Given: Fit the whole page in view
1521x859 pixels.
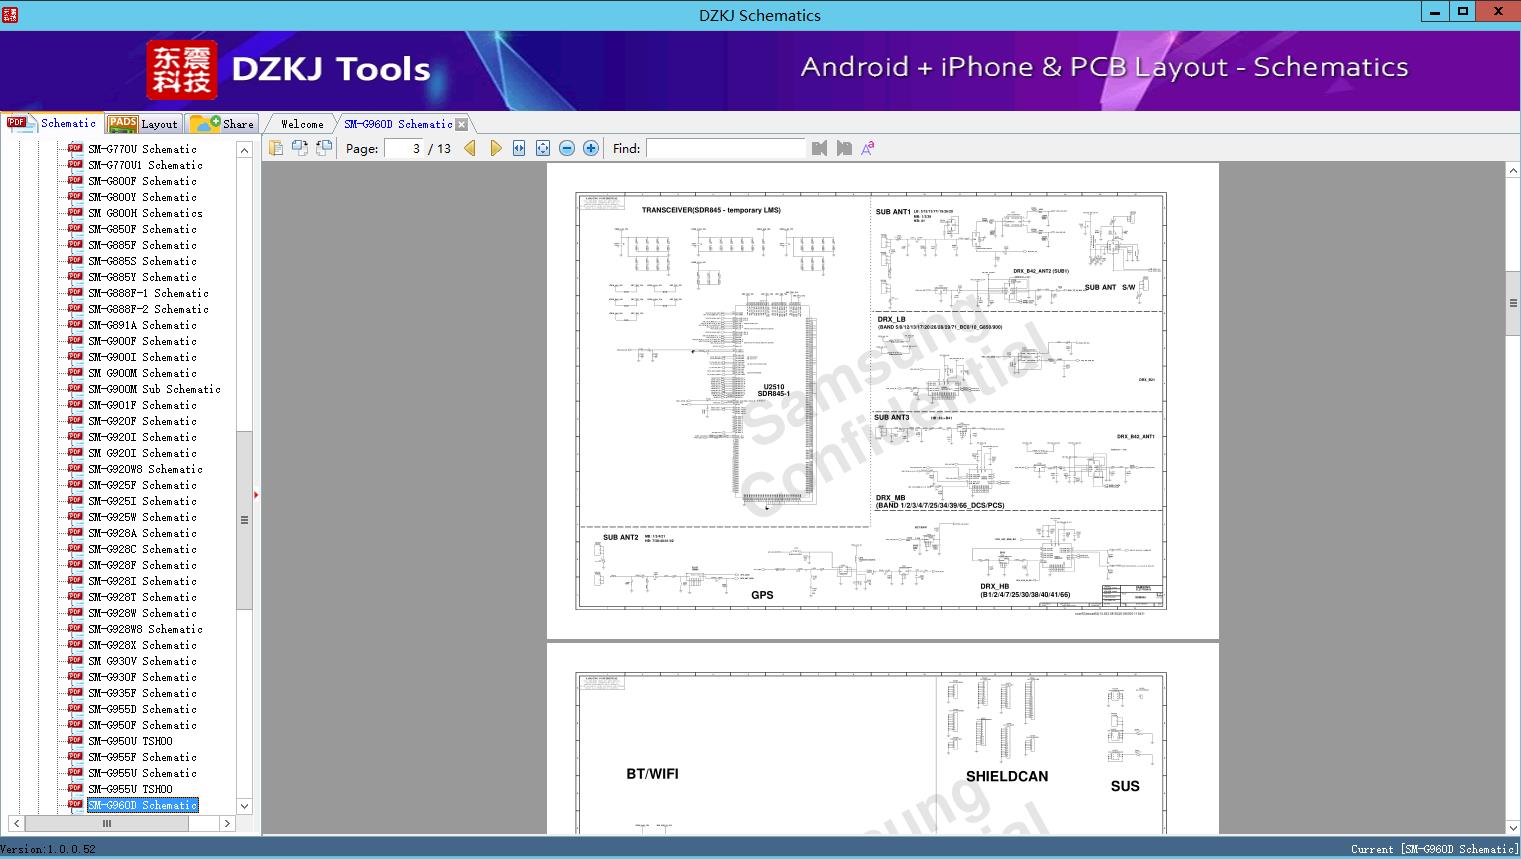Looking at the screenshot, I should 543,148.
